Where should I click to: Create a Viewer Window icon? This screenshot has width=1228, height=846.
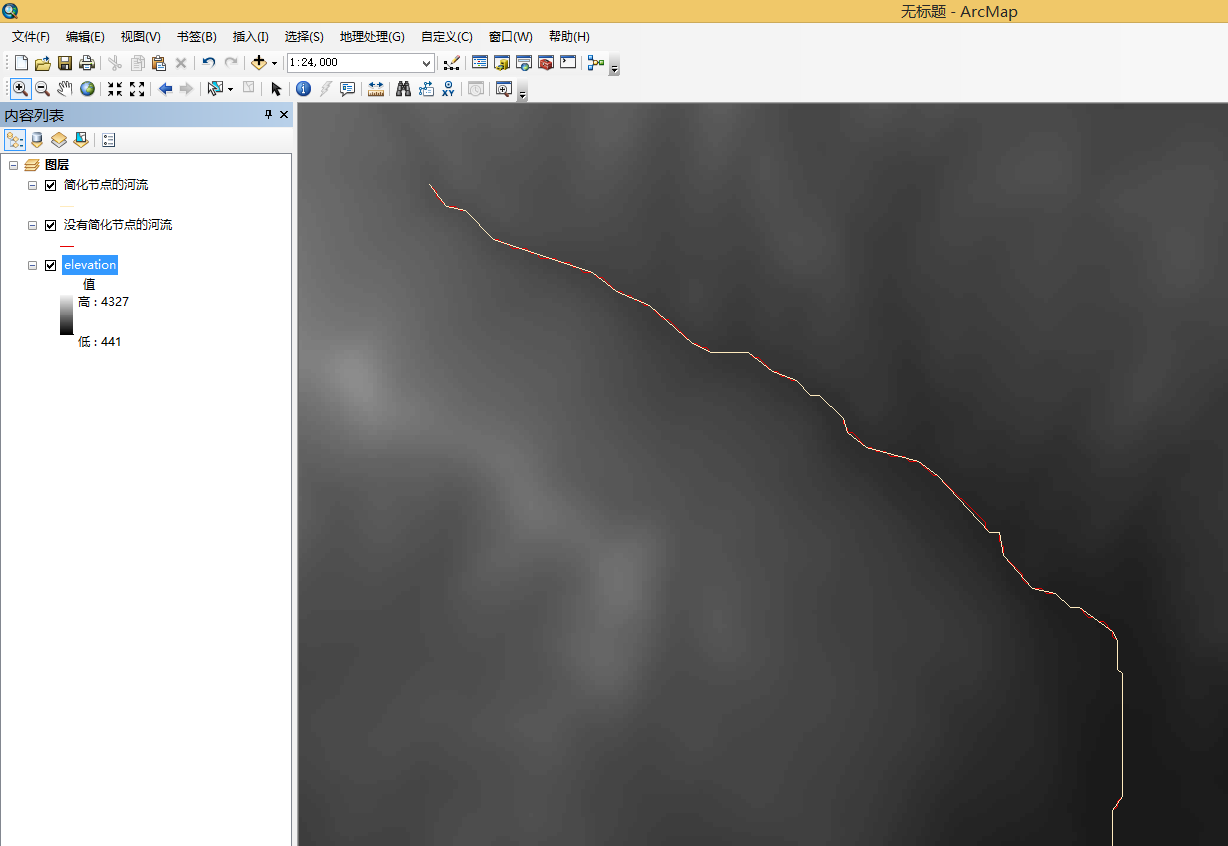coord(503,88)
